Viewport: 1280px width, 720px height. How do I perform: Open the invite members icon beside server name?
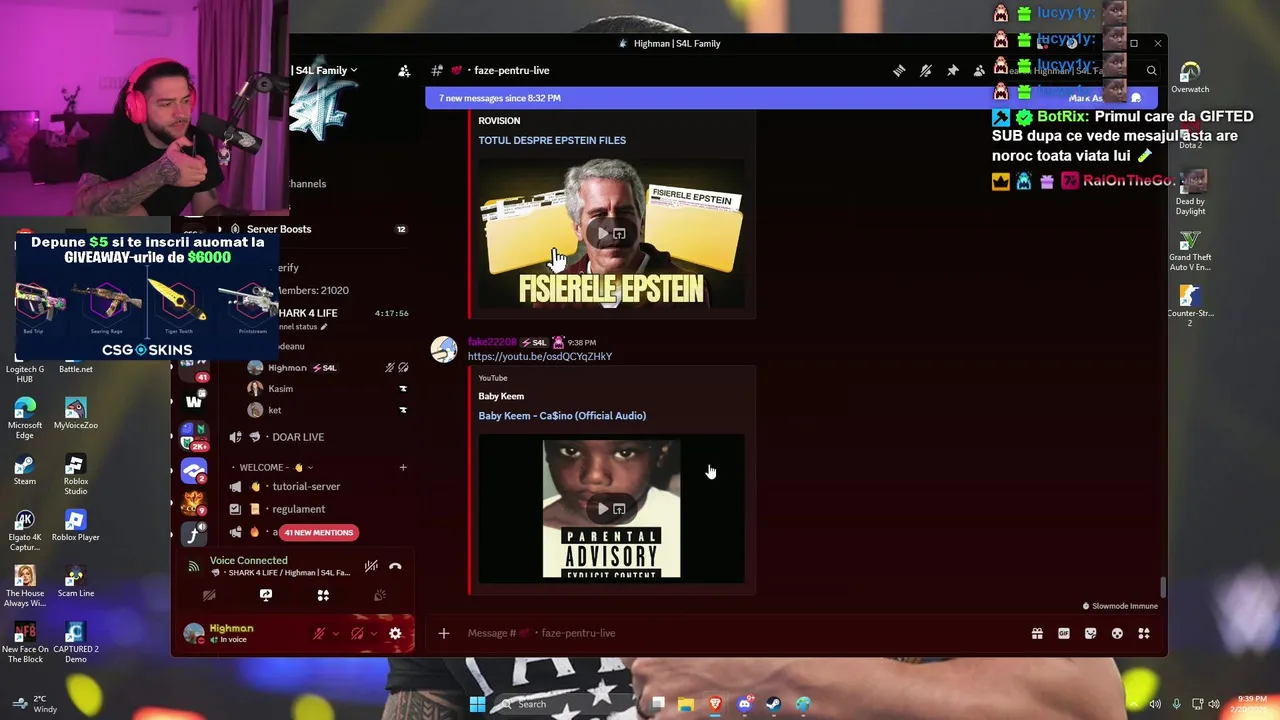404,71
